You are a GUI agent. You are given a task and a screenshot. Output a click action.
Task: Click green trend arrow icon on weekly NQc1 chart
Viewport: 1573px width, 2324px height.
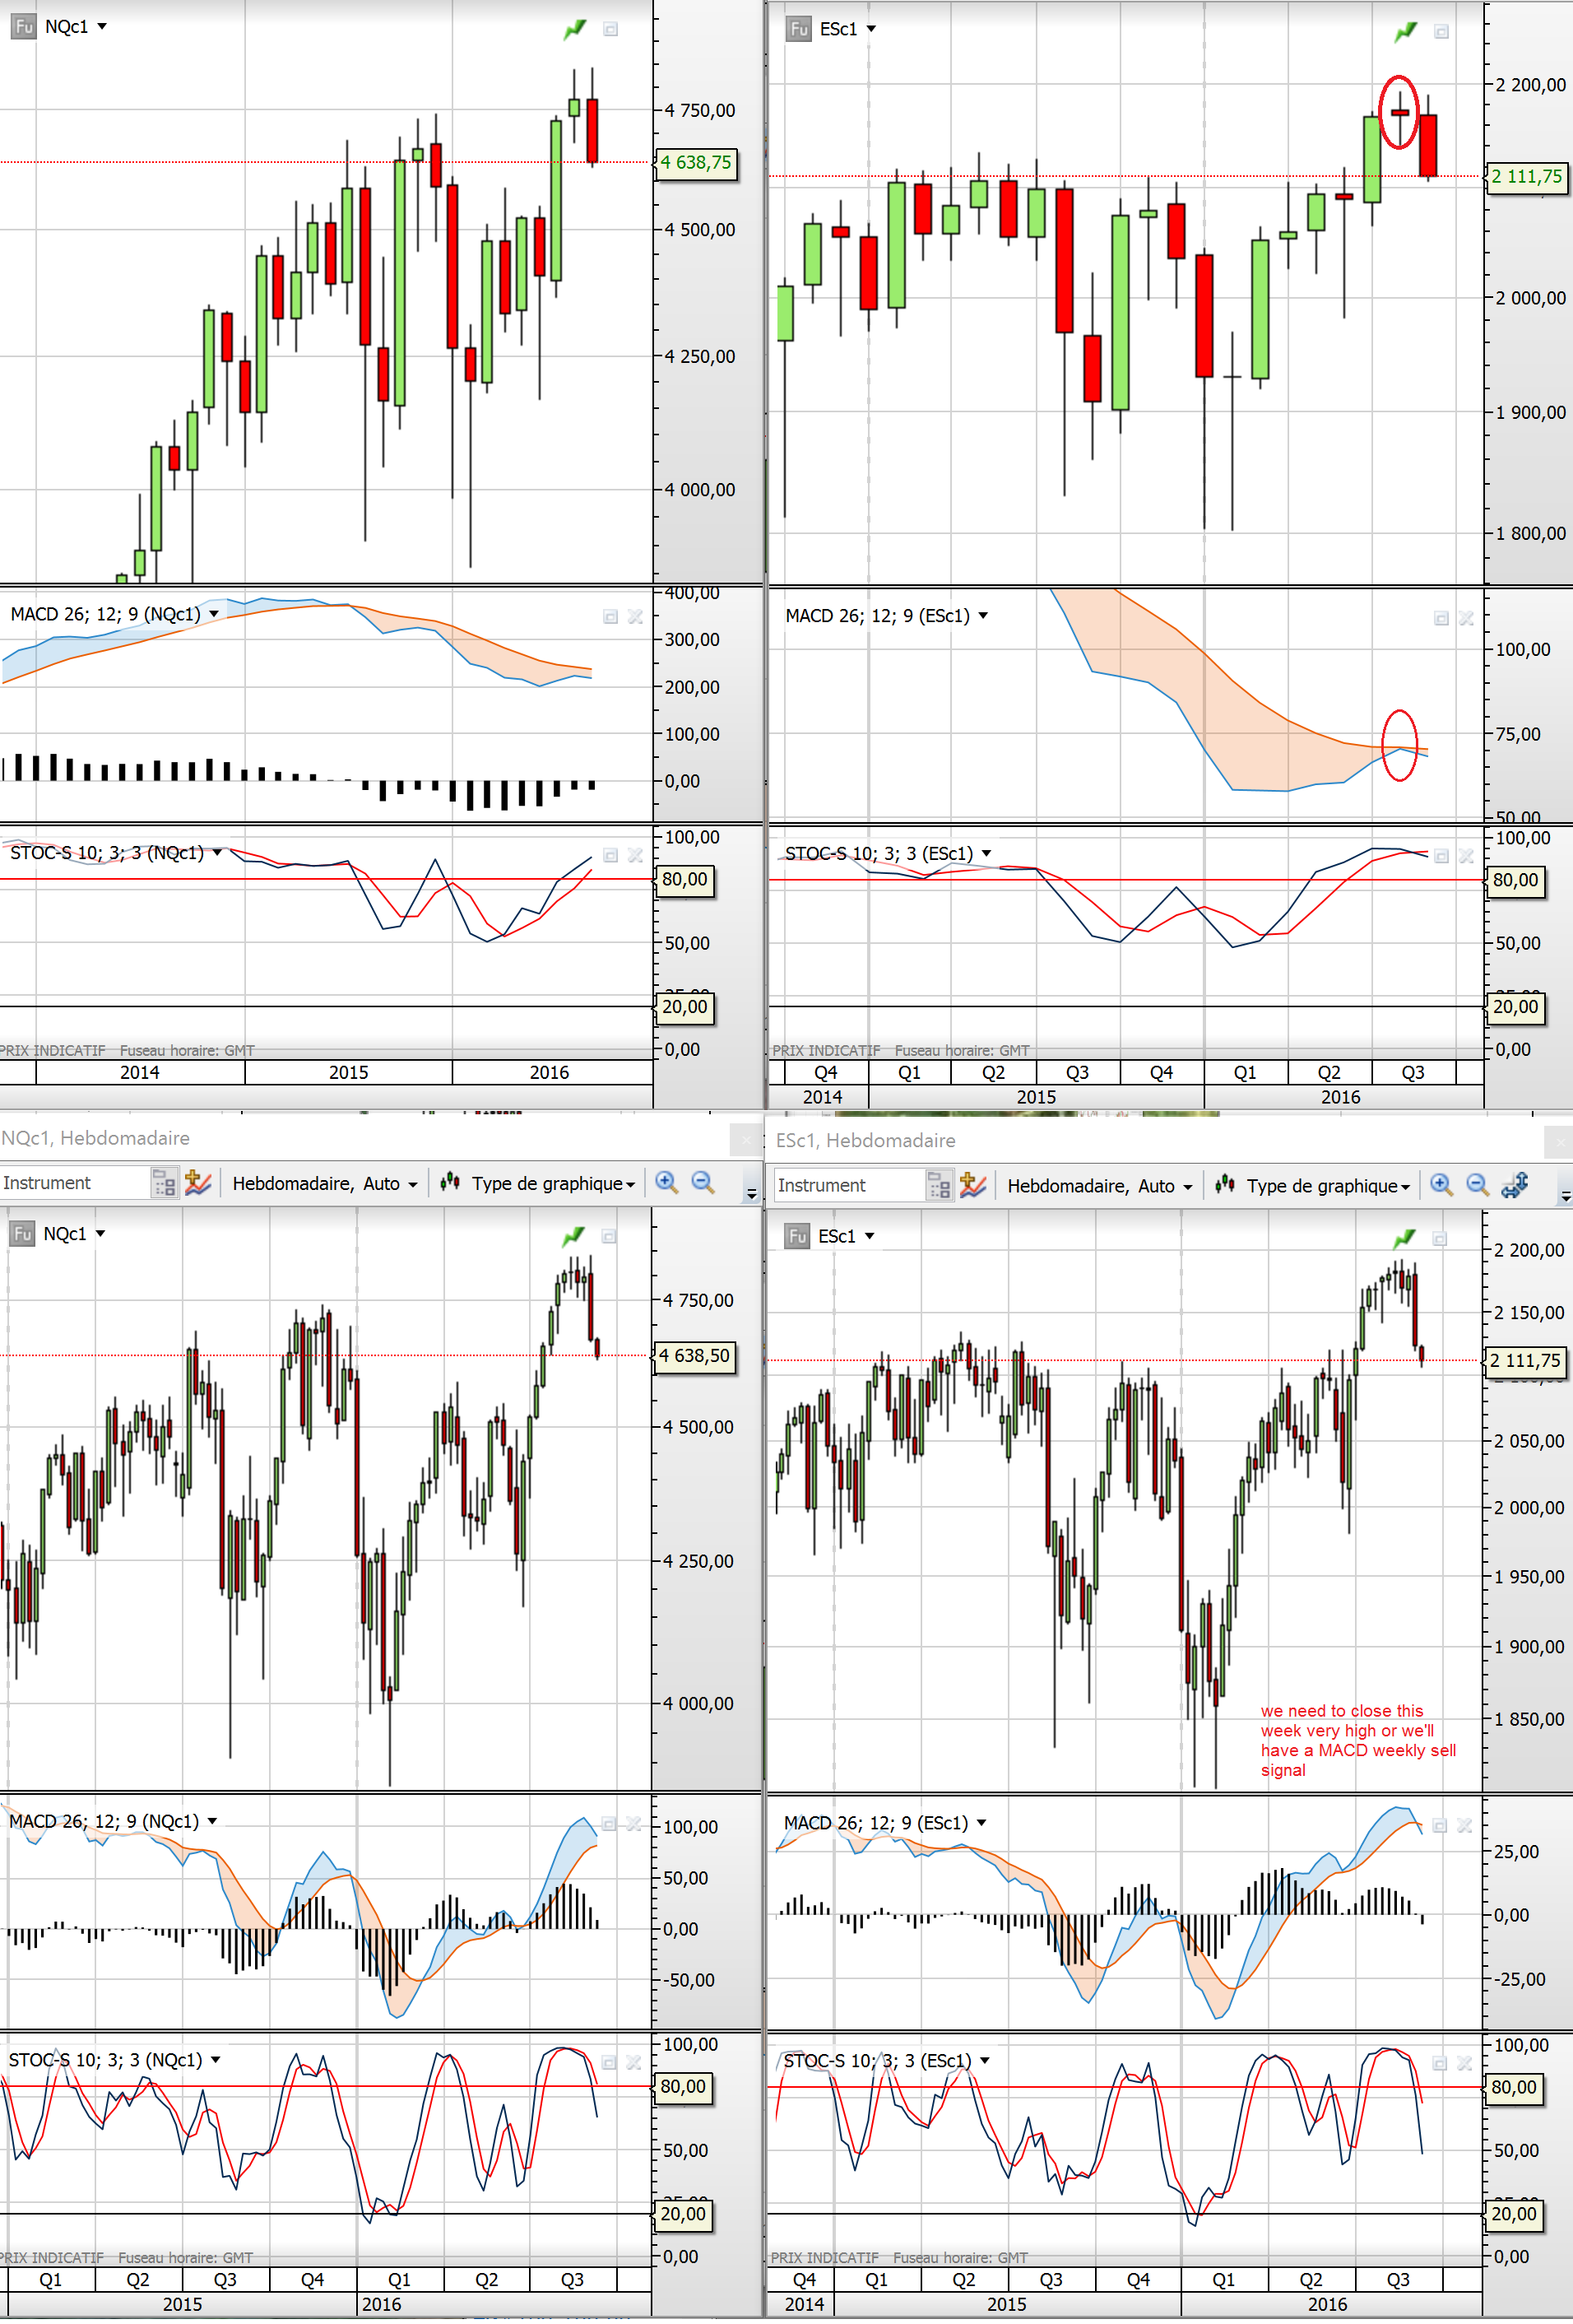click(573, 1238)
